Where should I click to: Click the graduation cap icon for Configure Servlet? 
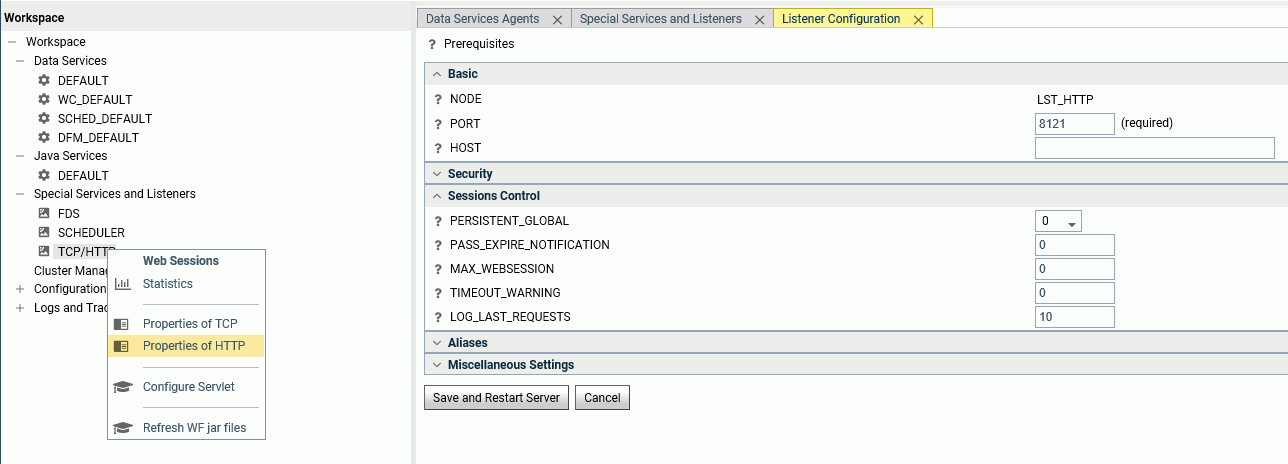(x=122, y=387)
